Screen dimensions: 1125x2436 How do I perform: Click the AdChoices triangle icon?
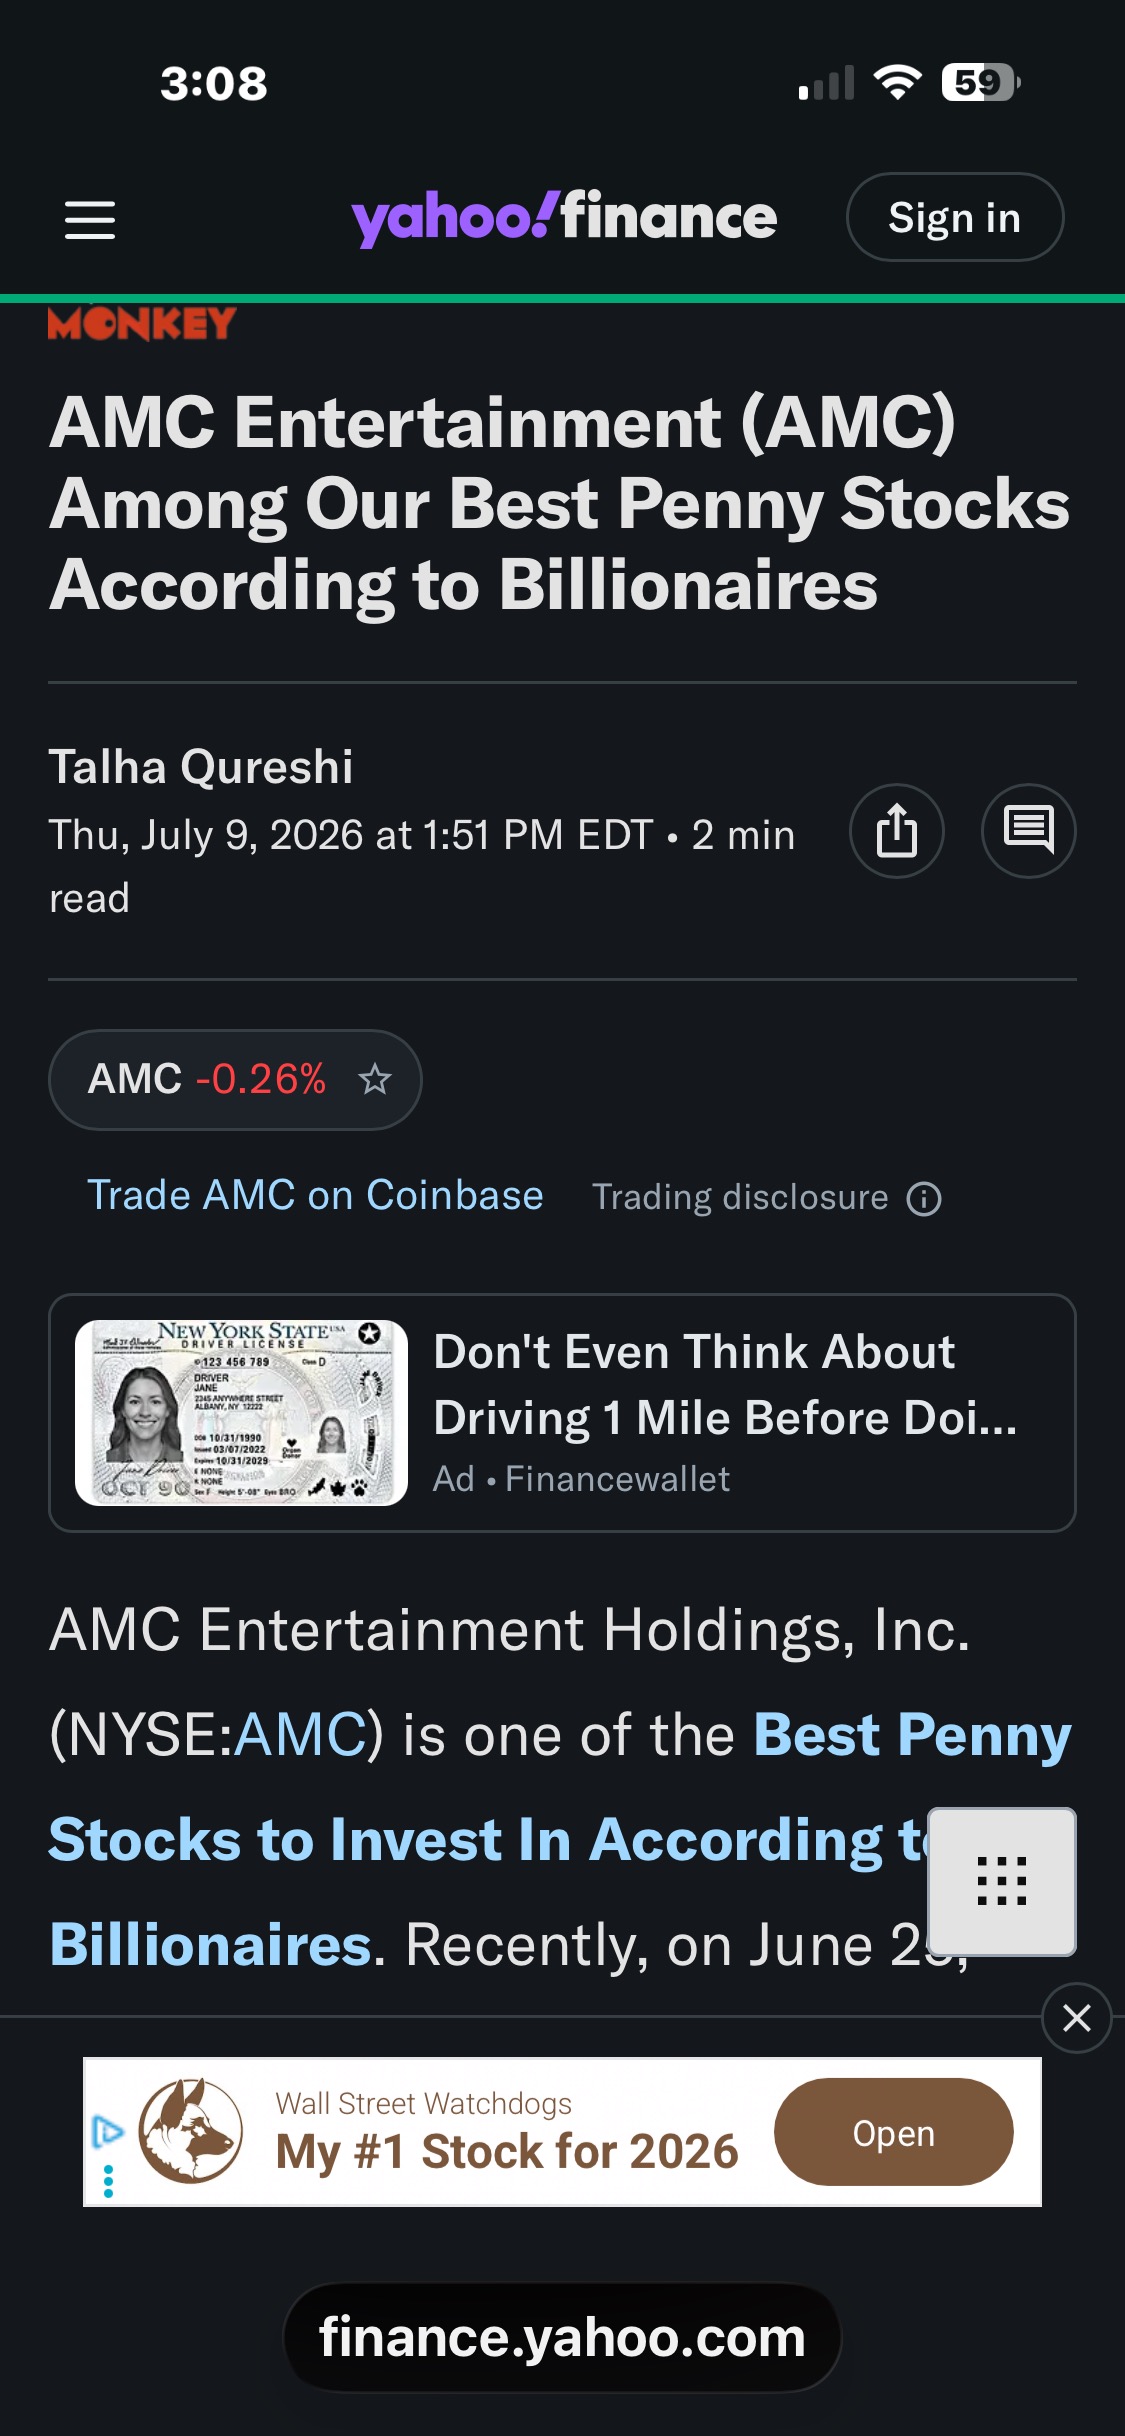coord(107,2131)
